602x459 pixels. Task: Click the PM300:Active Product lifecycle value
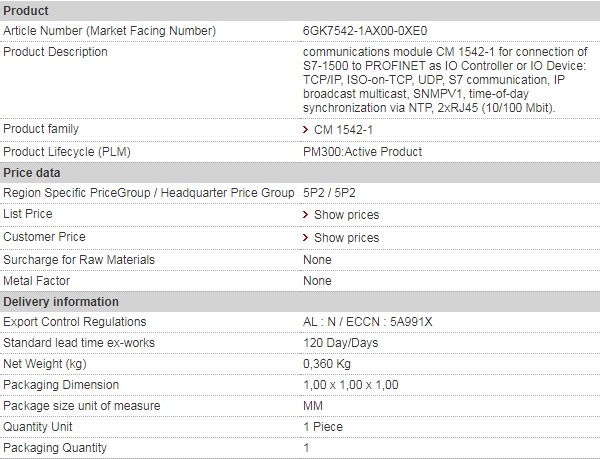[x=362, y=152]
